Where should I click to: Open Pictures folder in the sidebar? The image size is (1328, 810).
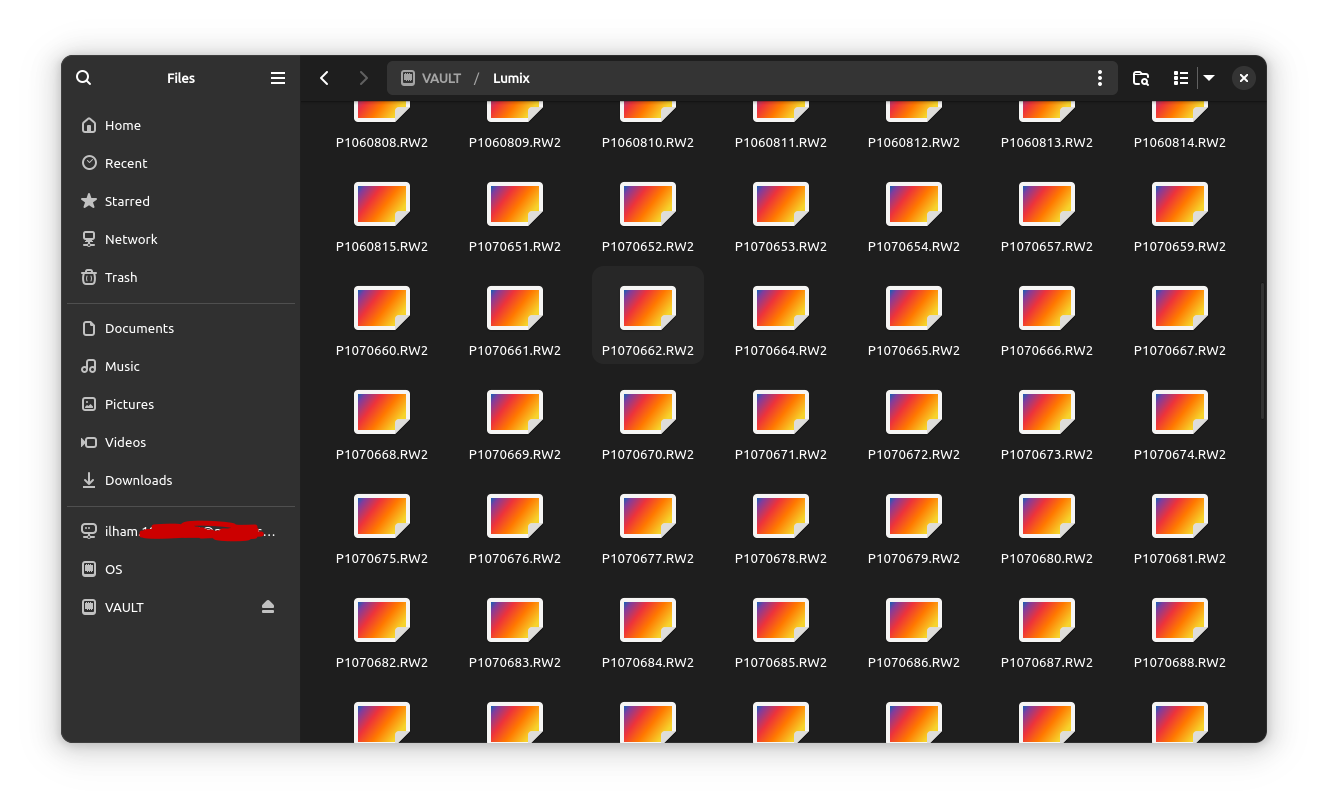[x=181, y=404]
